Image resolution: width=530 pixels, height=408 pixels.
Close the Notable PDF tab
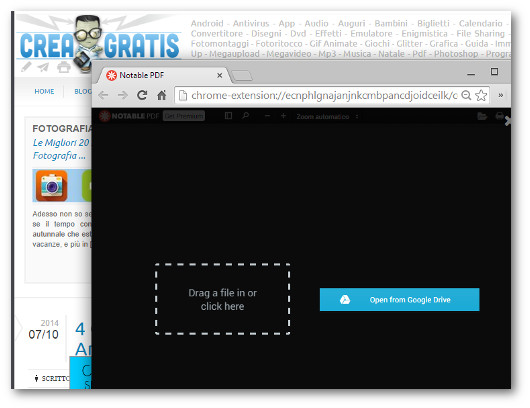[220, 75]
